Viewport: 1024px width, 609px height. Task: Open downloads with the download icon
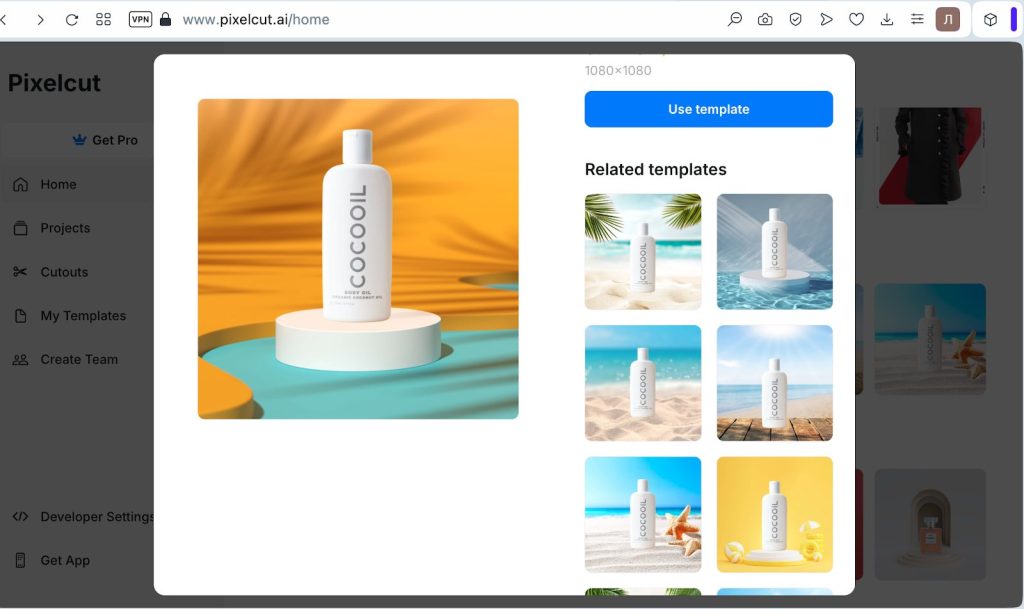[x=887, y=20]
